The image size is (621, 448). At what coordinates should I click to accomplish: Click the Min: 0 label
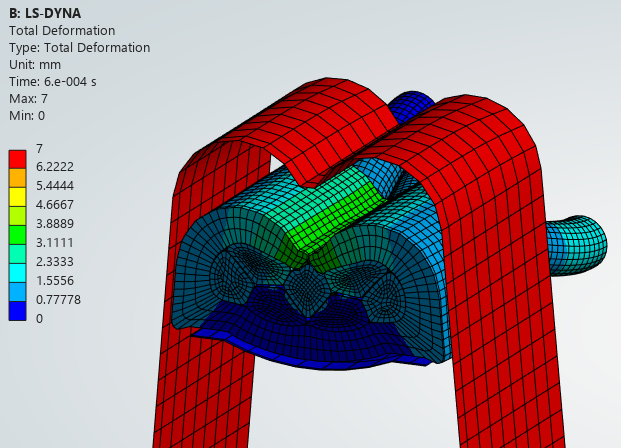click(27, 116)
